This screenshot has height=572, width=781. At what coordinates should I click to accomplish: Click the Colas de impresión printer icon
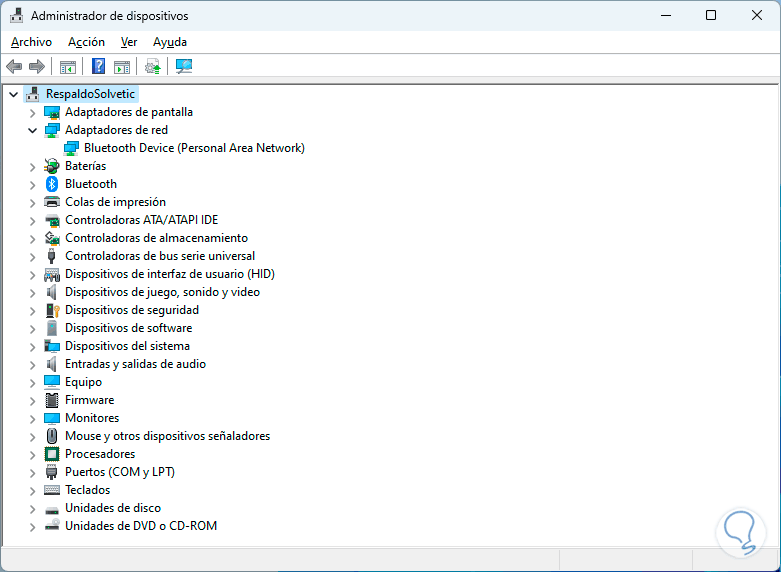tap(52, 202)
